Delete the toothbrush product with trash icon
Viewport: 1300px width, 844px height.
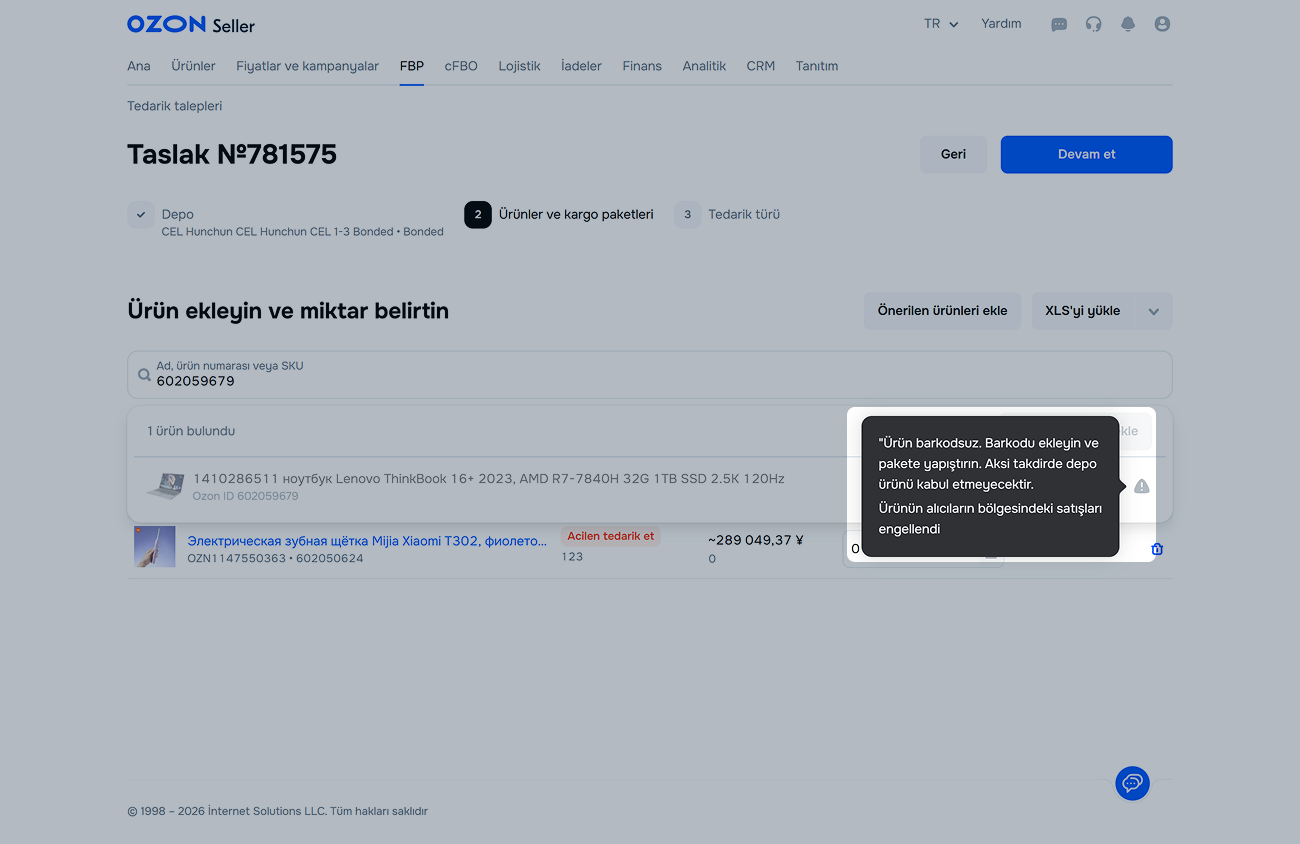[x=1157, y=549]
